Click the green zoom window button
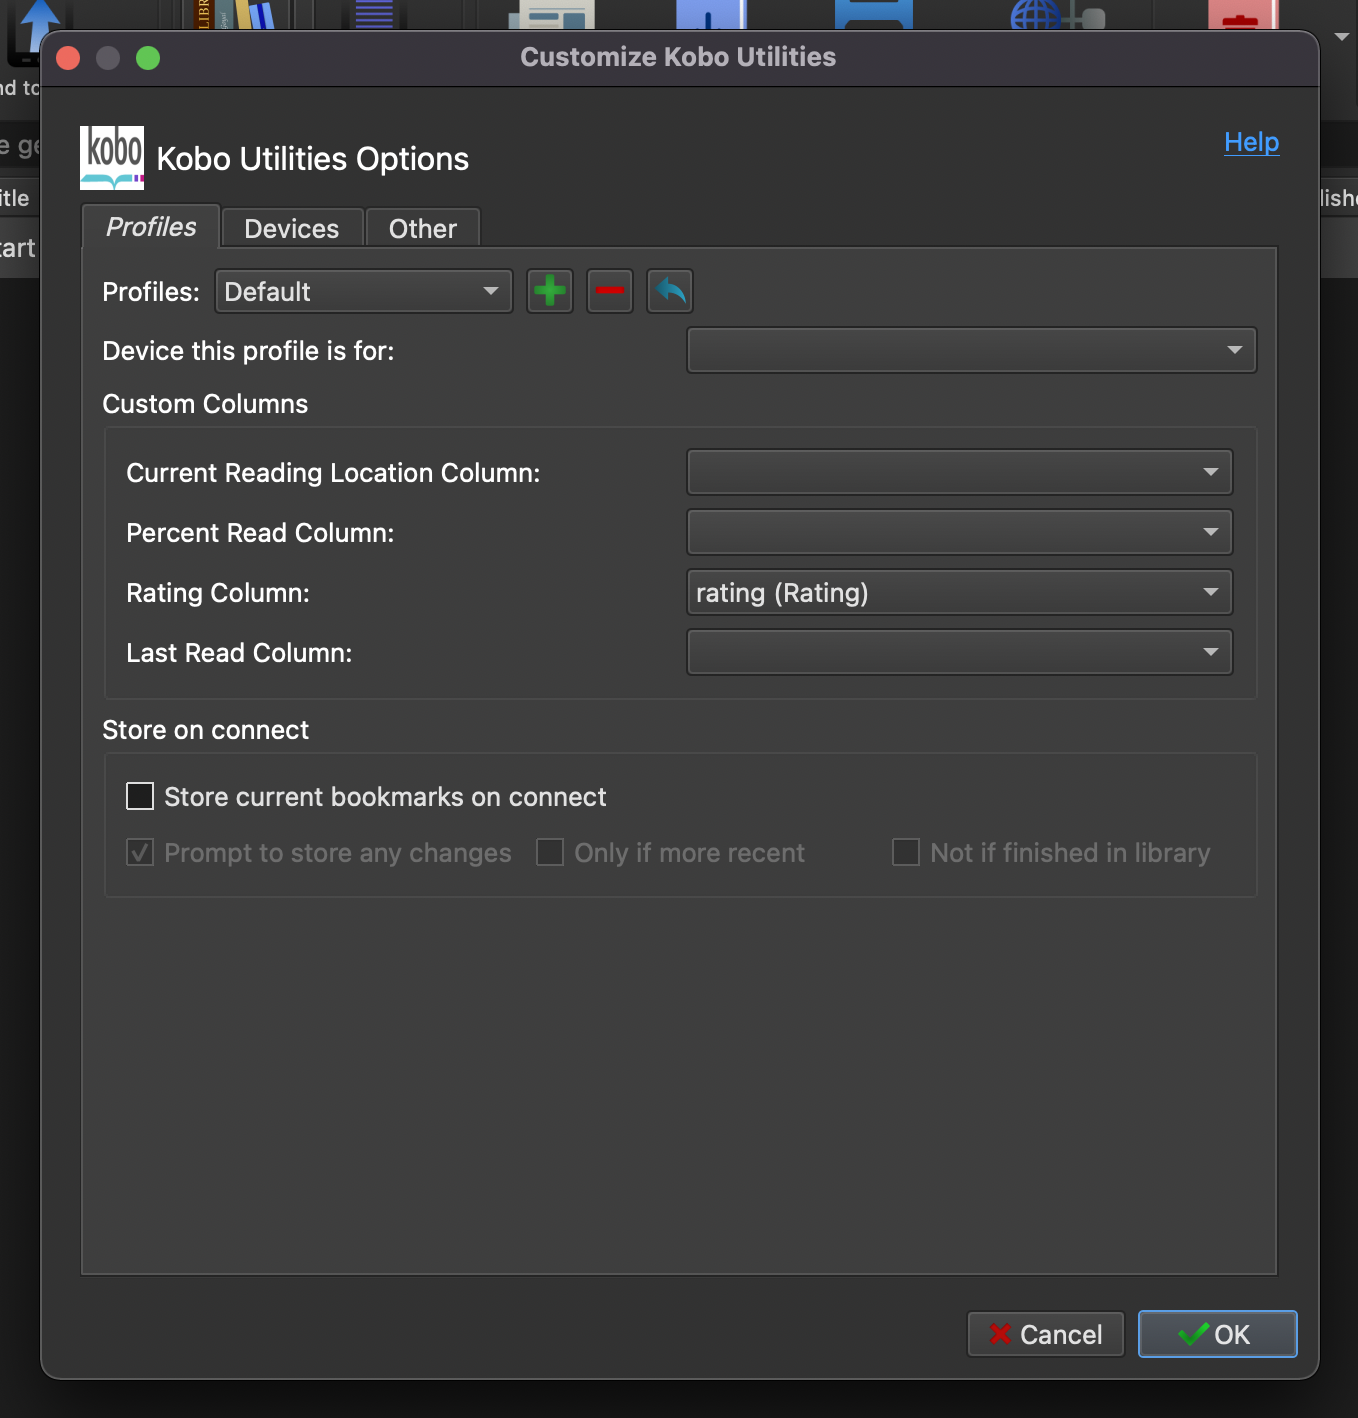This screenshot has width=1358, height=1418. click(x=148, y=58)
